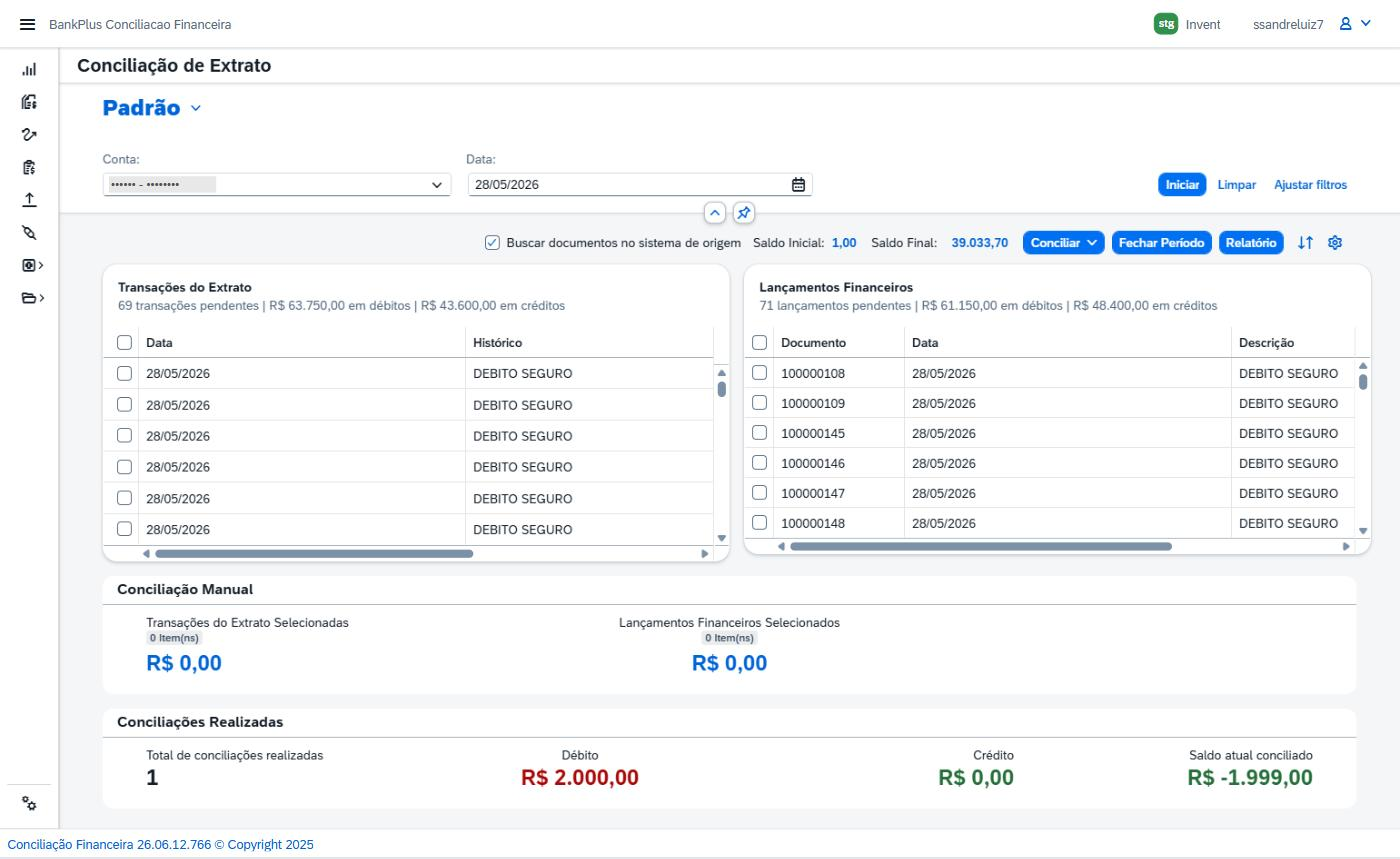Check the row for document 100000108
This screenshot has height=859, width=1400.
(759, 373)
